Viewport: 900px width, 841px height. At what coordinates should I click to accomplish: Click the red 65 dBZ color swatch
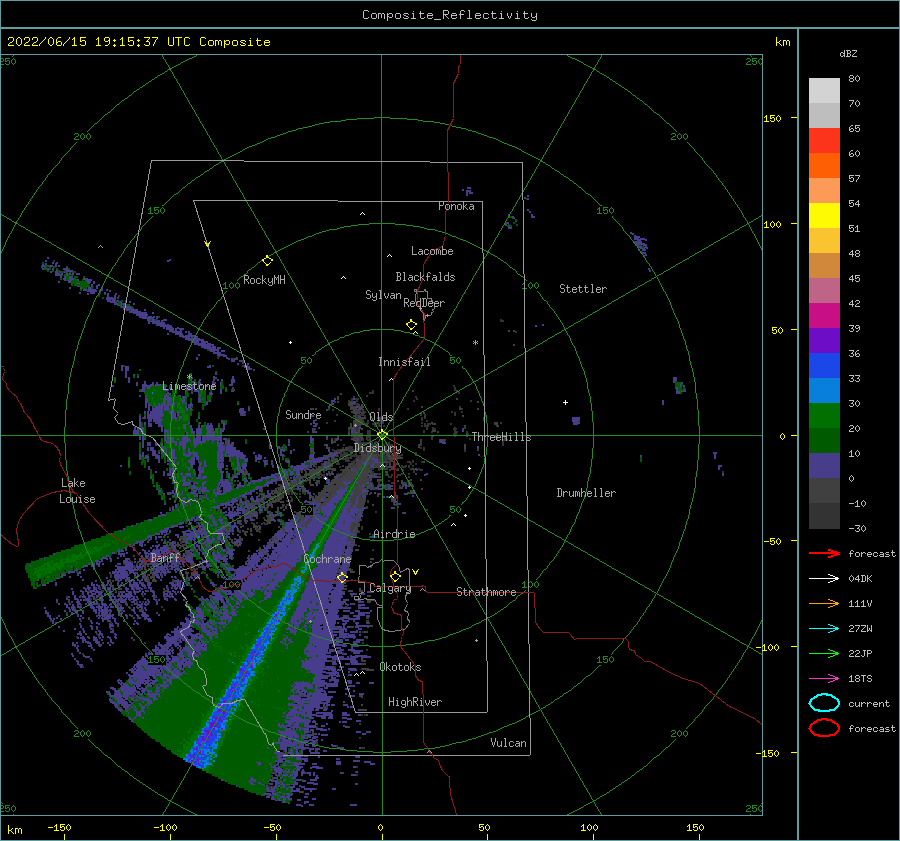click(824, 140)
